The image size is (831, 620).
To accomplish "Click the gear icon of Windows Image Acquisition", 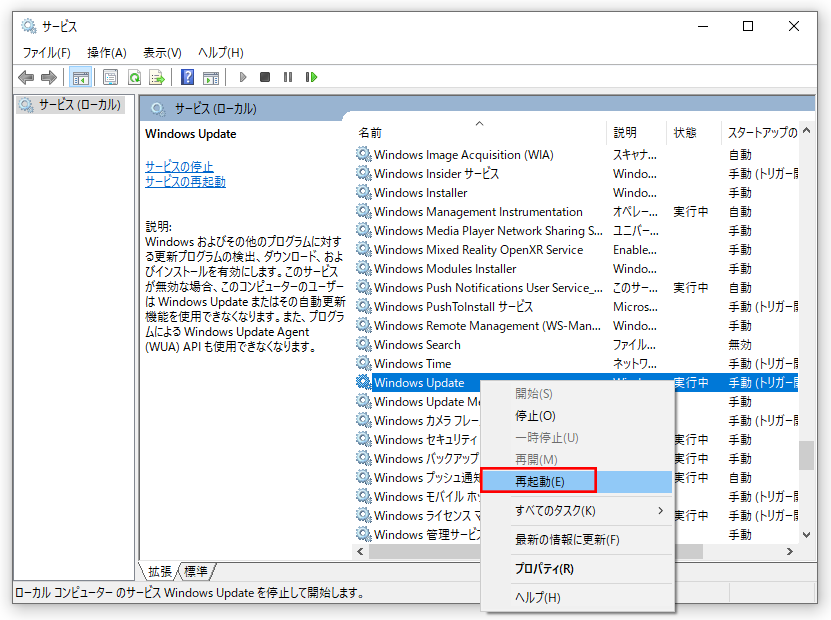I will (364, 155).
